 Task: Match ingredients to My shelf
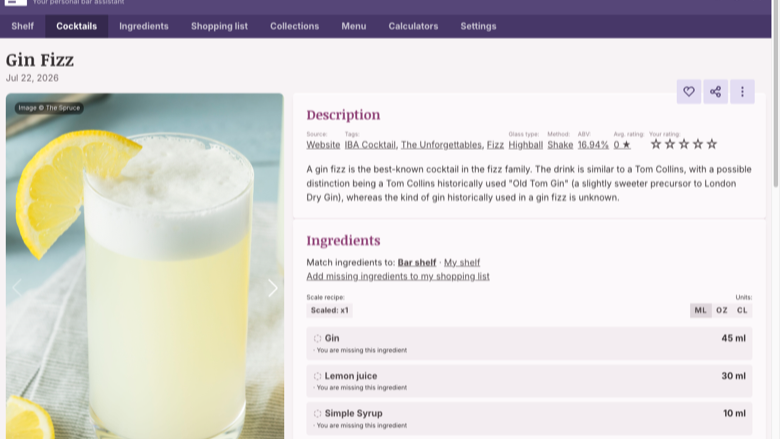(x=462, y=263)
